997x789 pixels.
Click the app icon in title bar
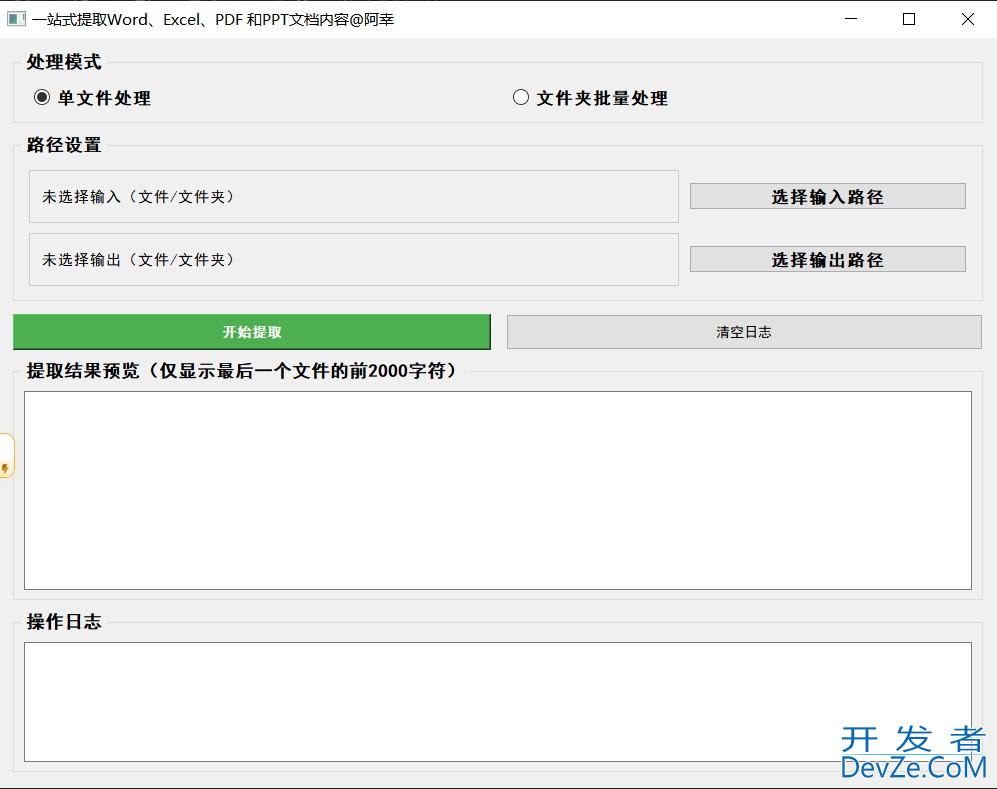click(16, 19)
